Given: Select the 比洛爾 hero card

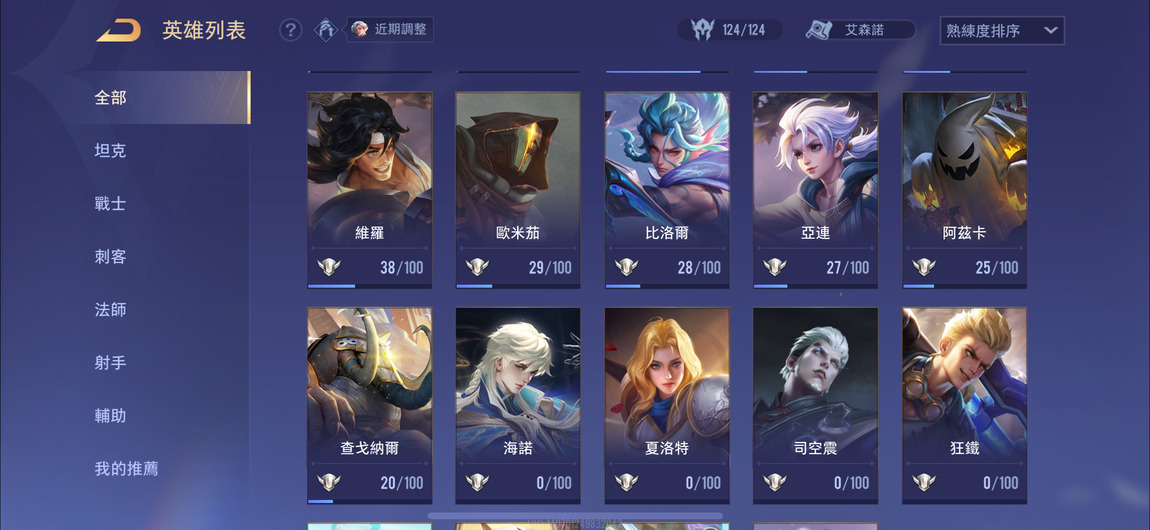Looking at the screenshot, I should (x=667, y=190).
